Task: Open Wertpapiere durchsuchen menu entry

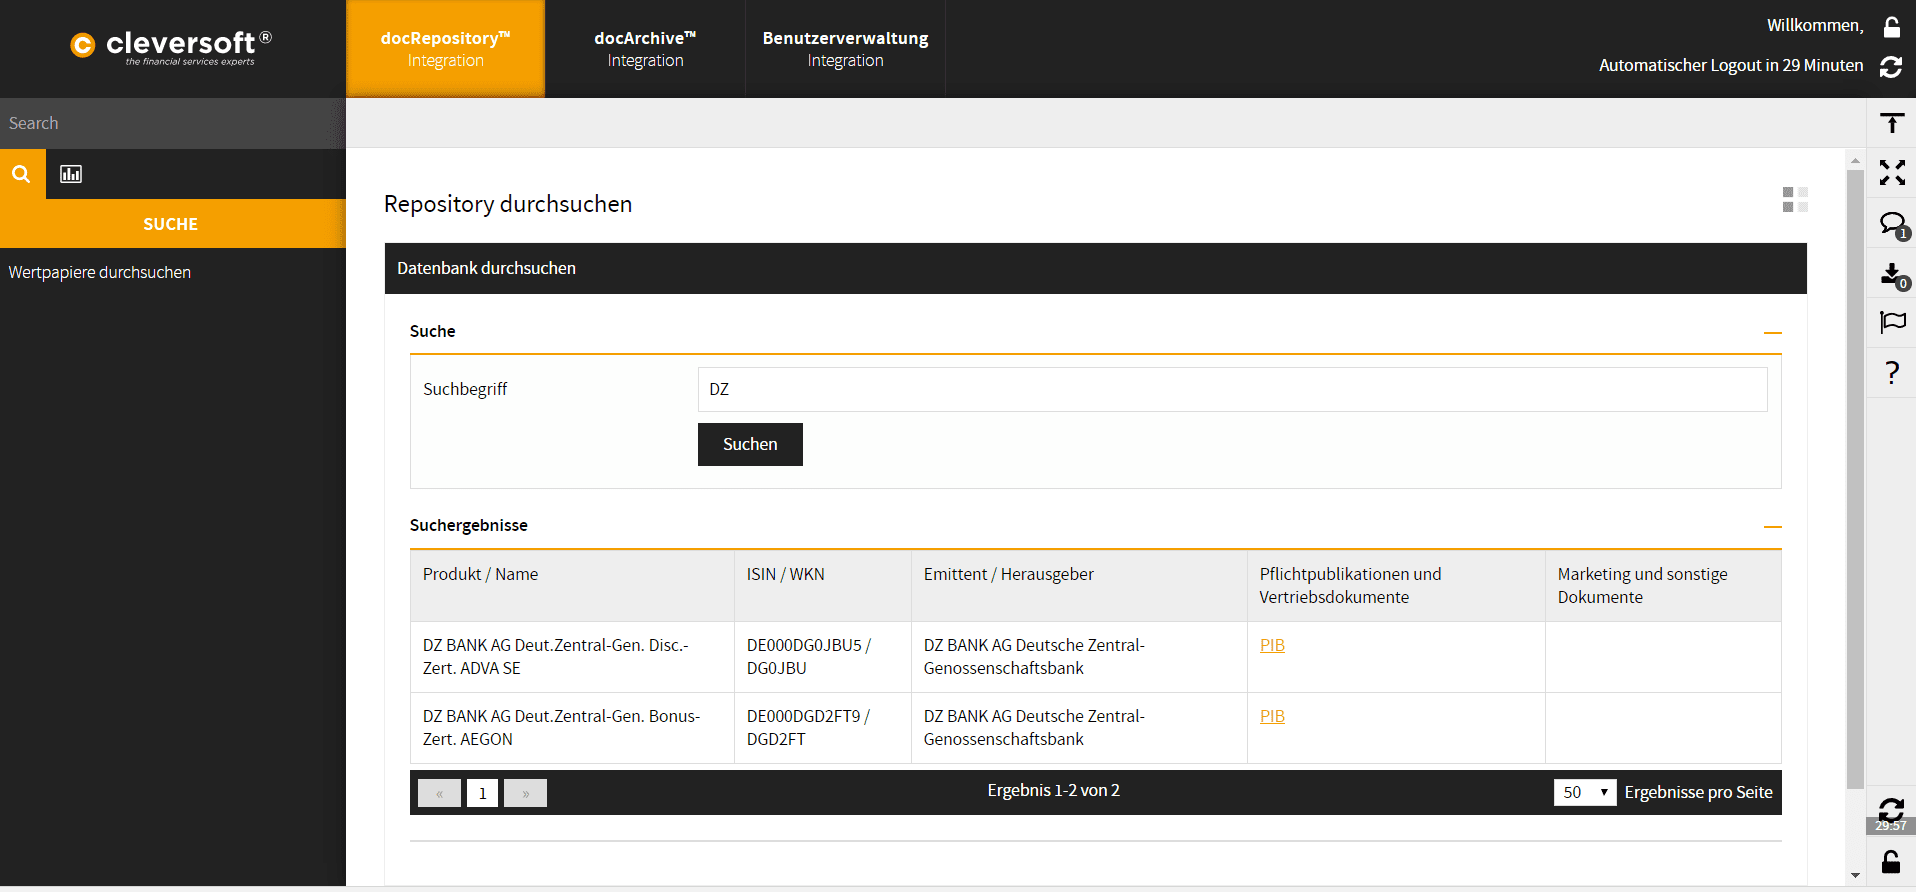Action: (x=100, y=272)
